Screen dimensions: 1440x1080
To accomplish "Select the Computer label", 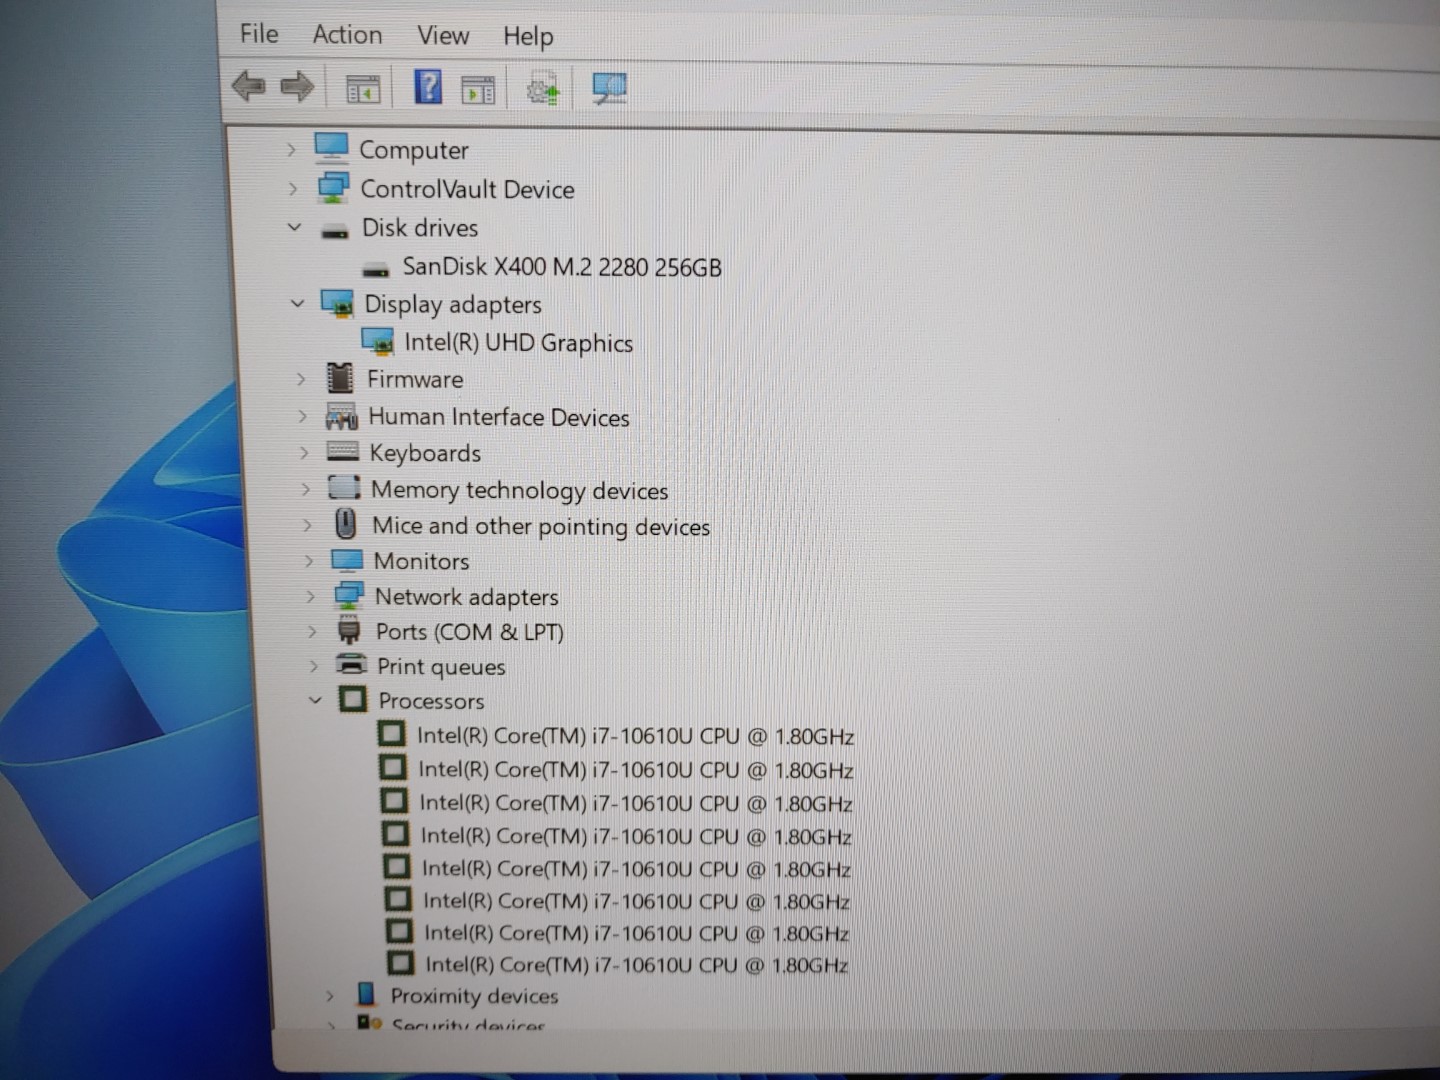I will click(x=413, y=150).
